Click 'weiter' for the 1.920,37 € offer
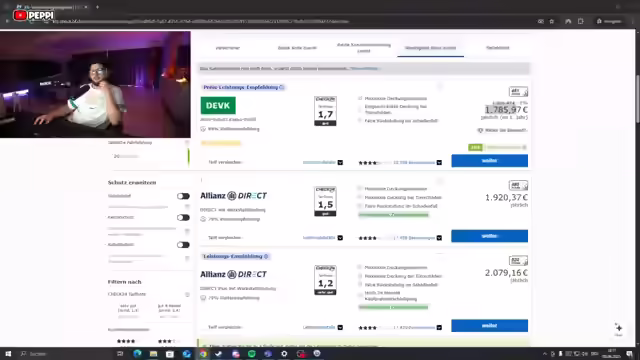640x360 pixels. [x=489, y=236]
